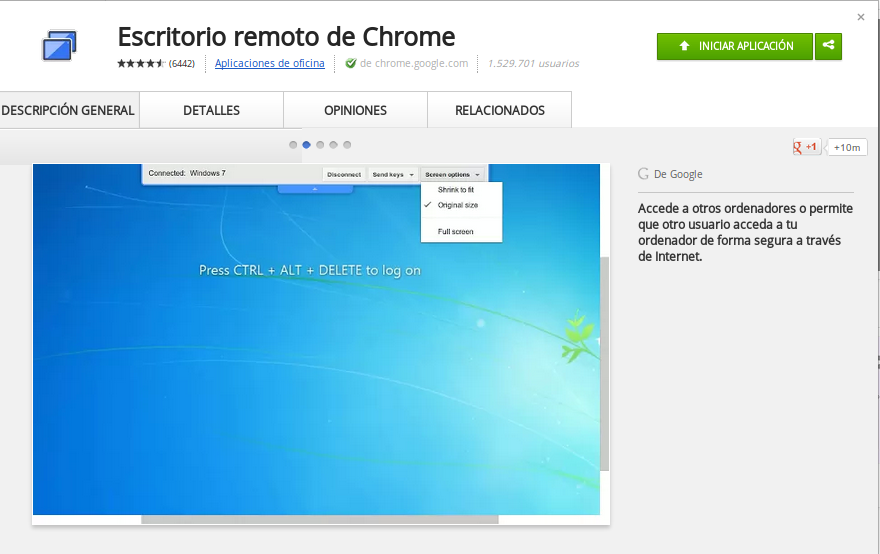The image size is (880, 554).
Task: Click the +10m count bubble
Action: (847, 147)
